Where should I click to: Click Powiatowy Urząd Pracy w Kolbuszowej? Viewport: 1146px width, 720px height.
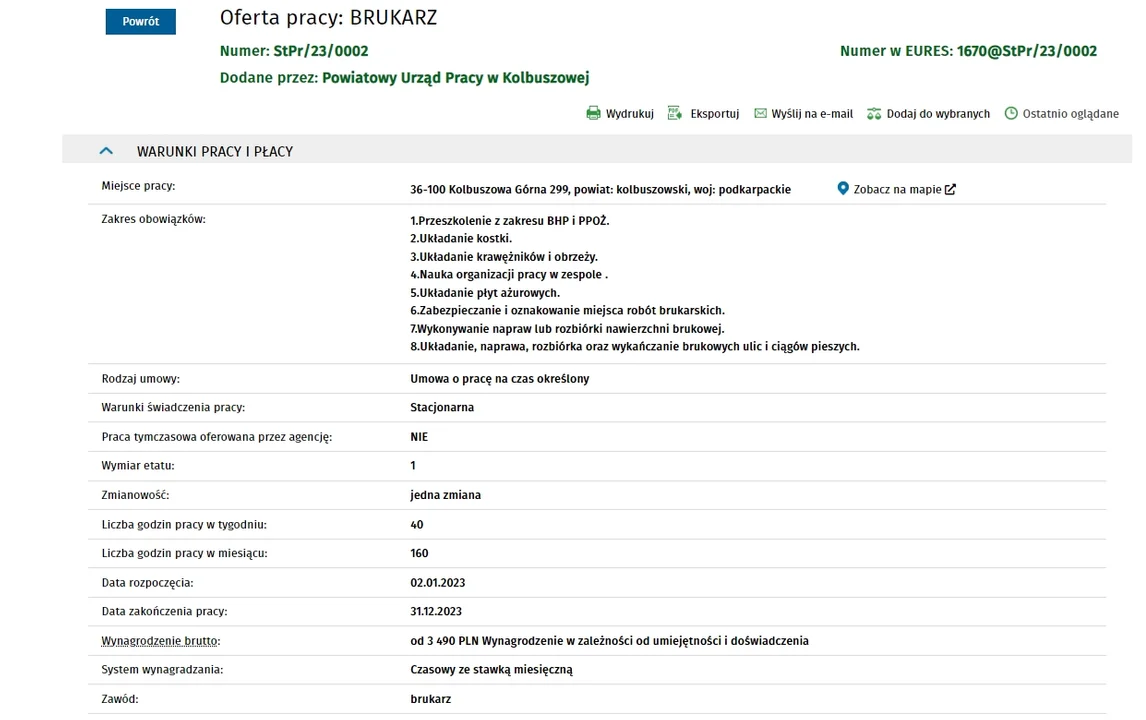coord(455,77)
